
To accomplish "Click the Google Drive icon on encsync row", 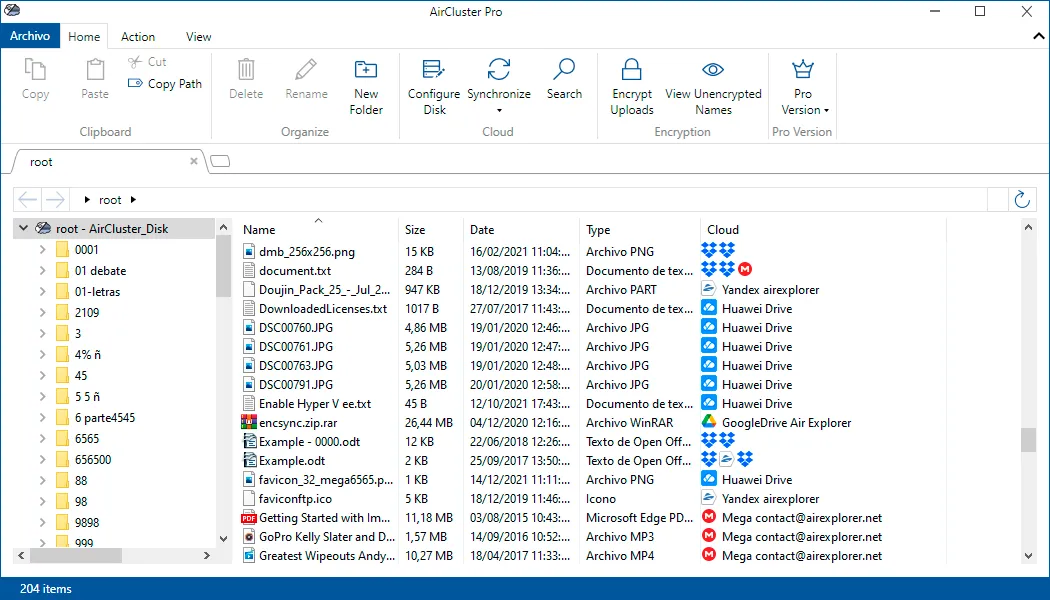I will pos(708,422).
